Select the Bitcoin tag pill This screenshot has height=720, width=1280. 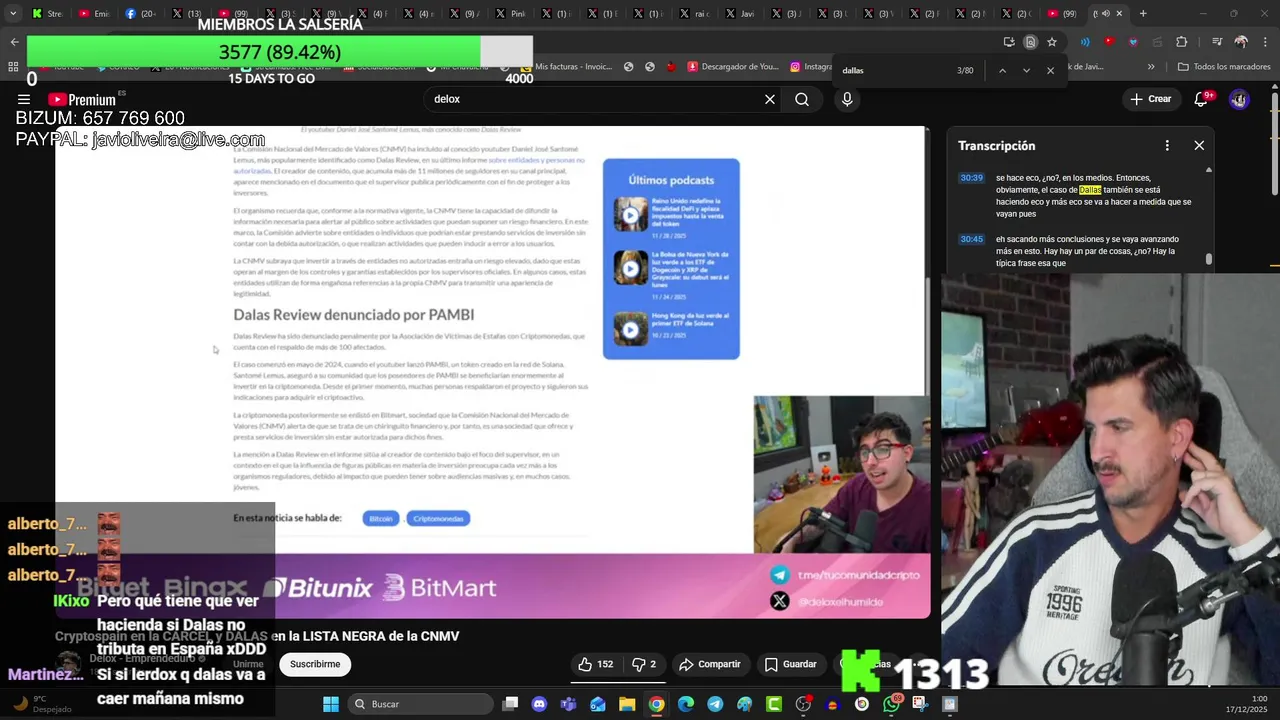pyautogui.click(x=381, y=518)
